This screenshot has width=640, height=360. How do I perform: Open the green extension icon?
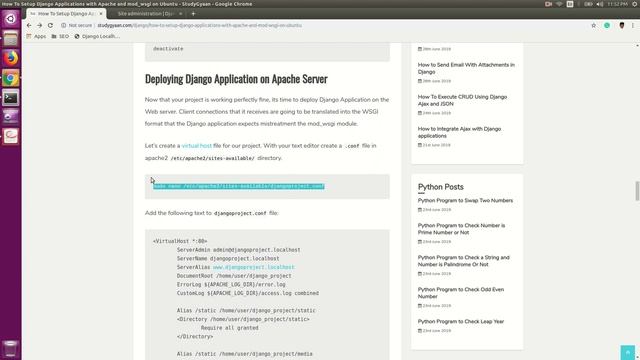[x=607, y=25]
